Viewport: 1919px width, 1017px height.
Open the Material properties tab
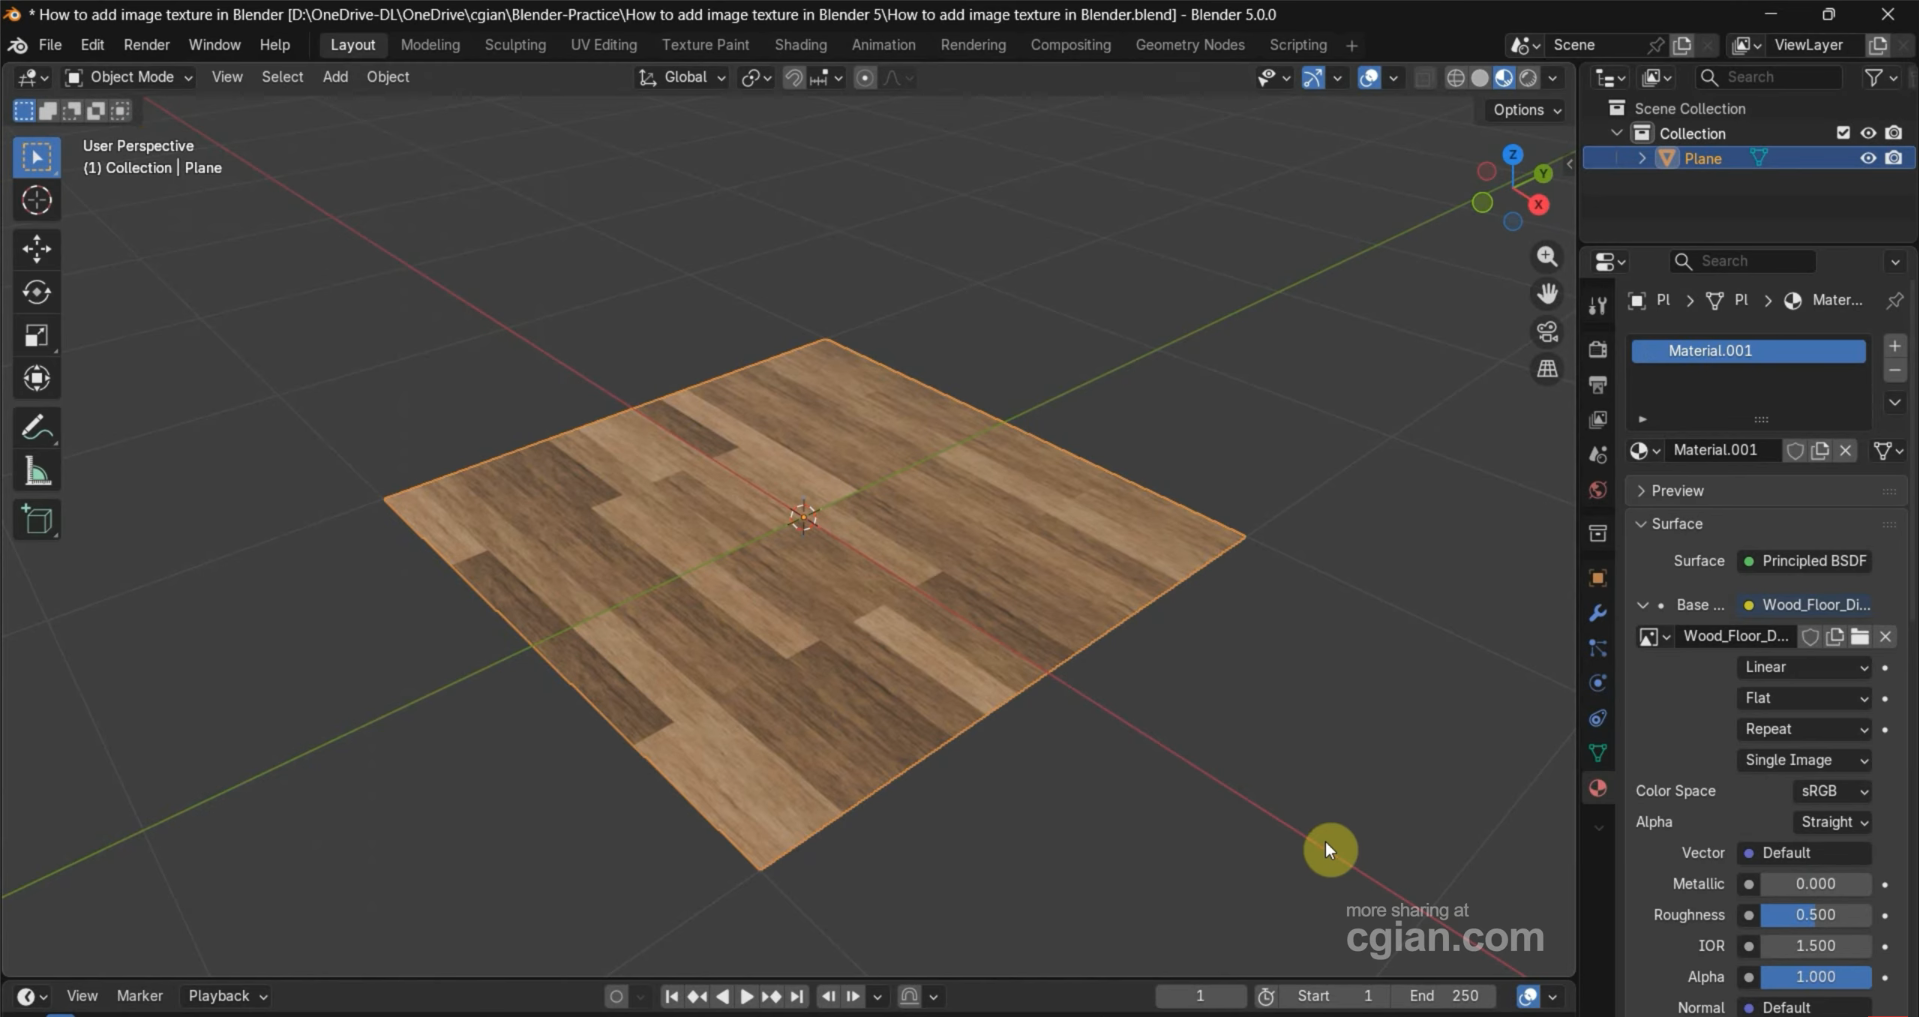pyautogui.click(x=1598, y=788)
